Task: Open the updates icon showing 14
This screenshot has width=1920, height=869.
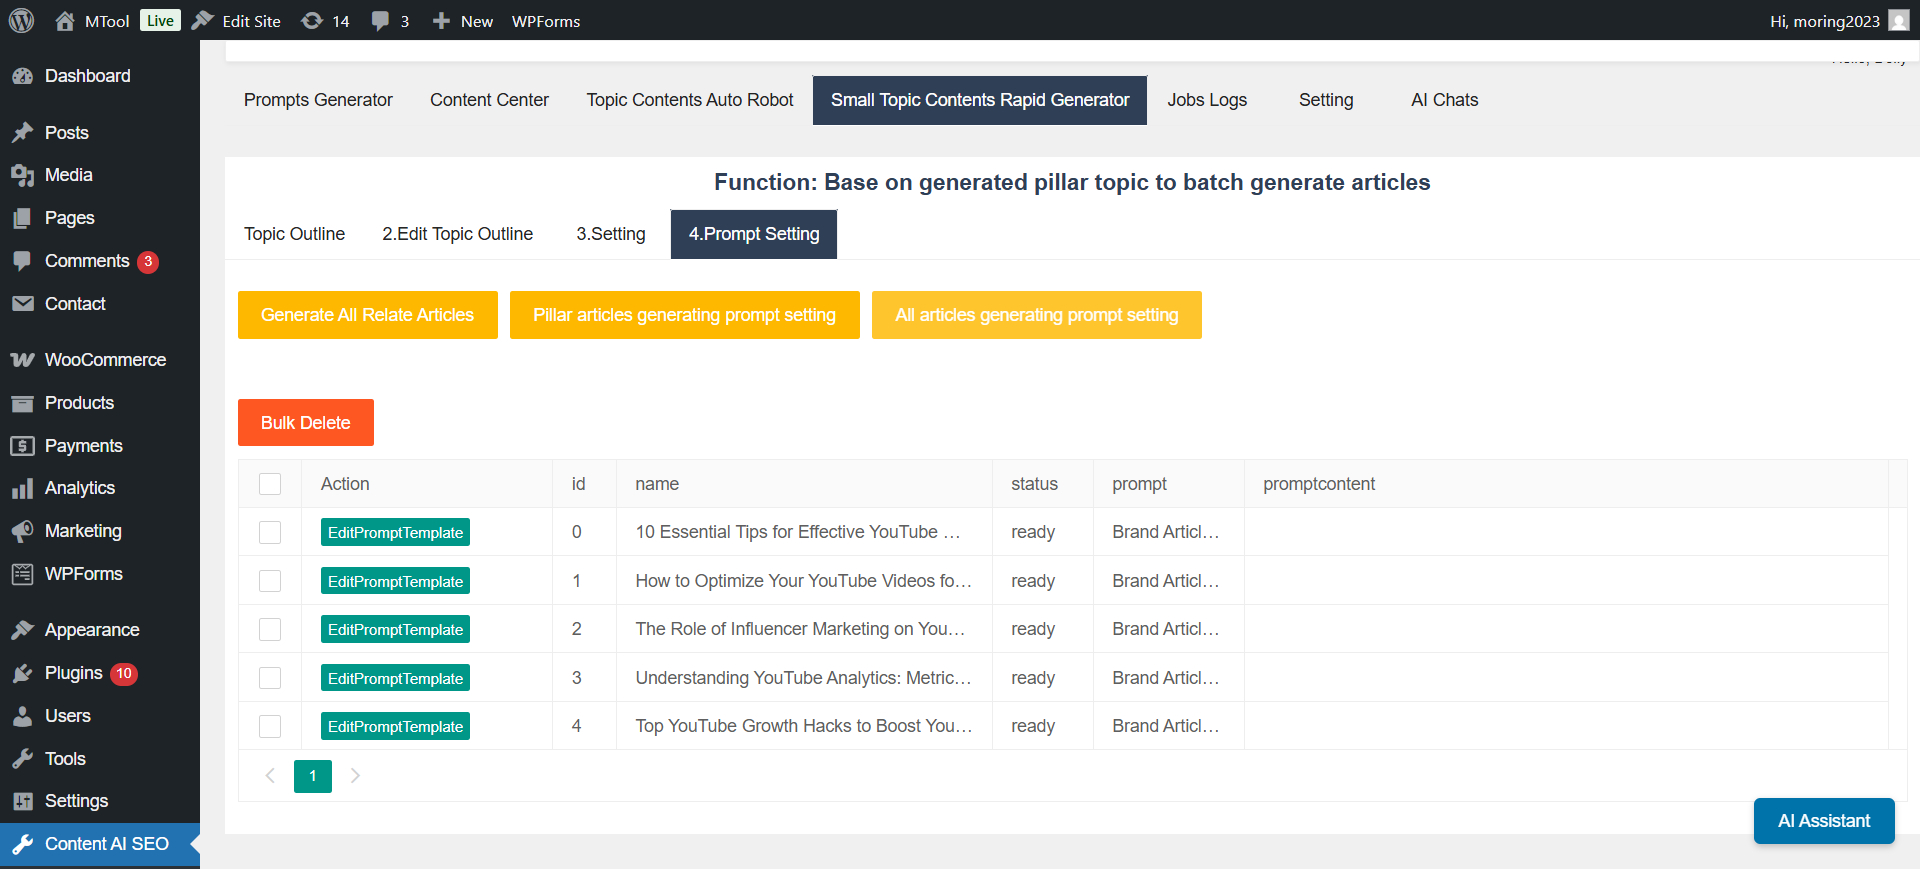Action: pos(312,21)
